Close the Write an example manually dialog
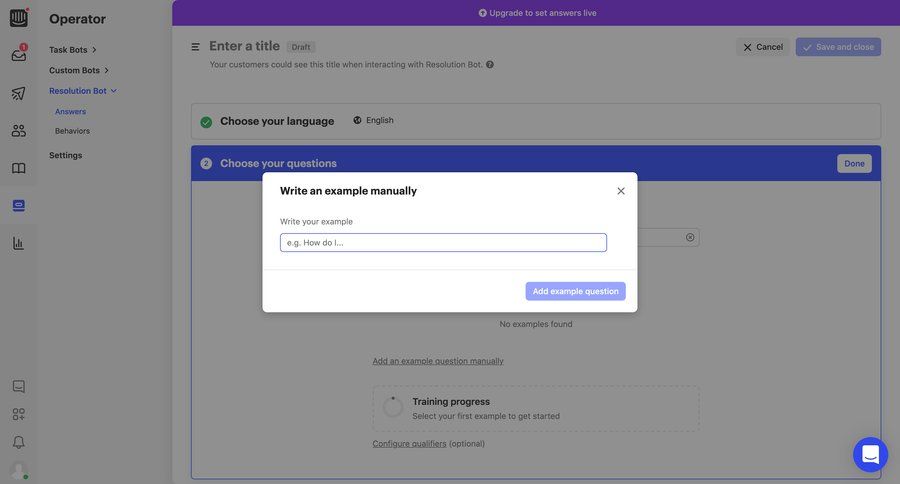 click(620, 191)
